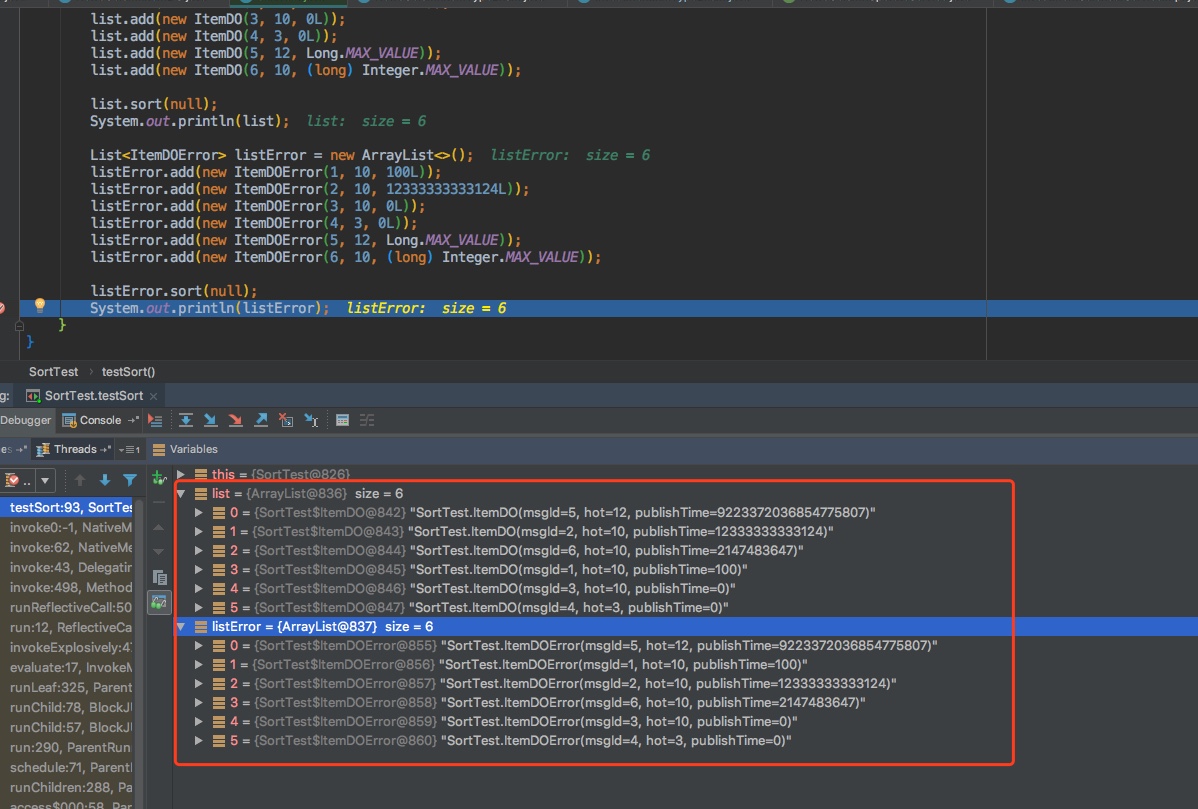The height and width of the screenshot is (809, 1198).
Task: Collapse the 'list' ArrayList variable node
Action: coord(181,493)
